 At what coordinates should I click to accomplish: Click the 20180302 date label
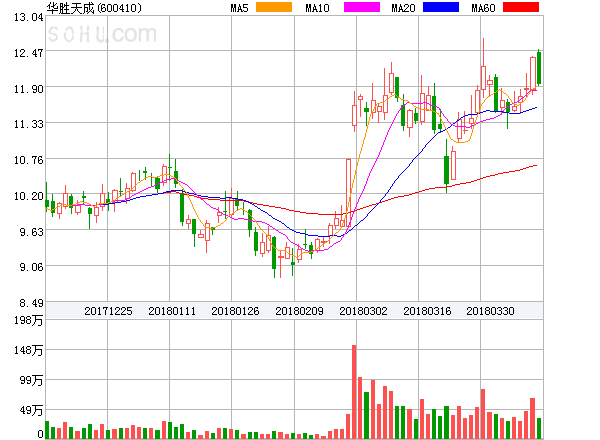click(x=363, y=311)
